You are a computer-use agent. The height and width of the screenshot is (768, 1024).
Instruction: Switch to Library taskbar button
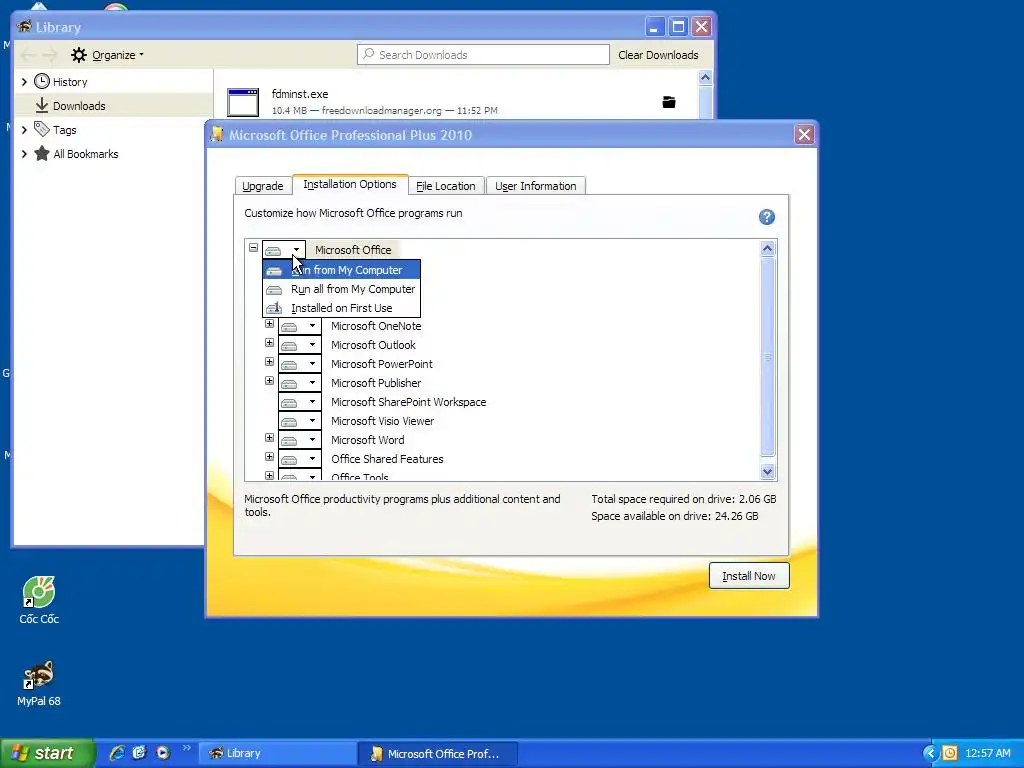(x=276, y=753)
